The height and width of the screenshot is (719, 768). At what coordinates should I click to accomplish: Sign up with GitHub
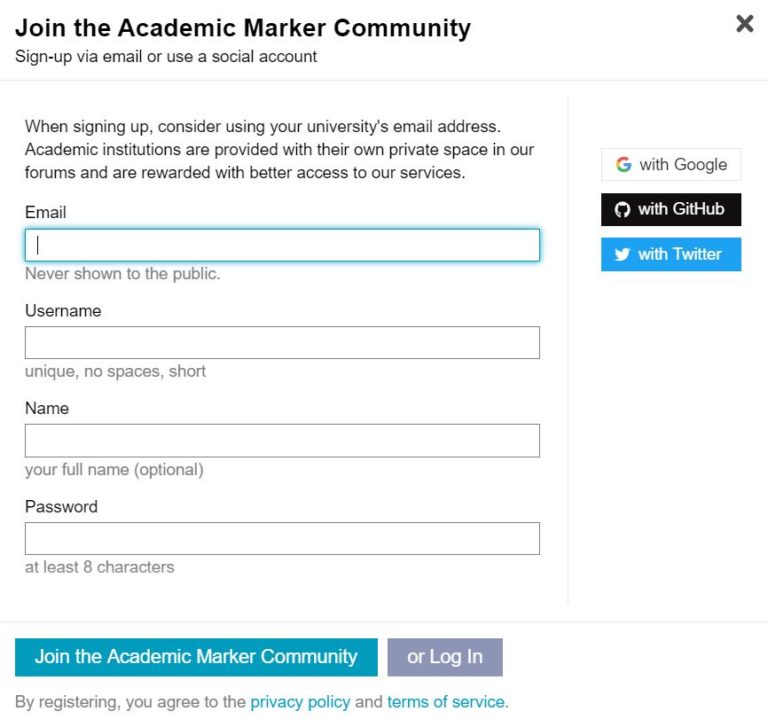point(671,210)
